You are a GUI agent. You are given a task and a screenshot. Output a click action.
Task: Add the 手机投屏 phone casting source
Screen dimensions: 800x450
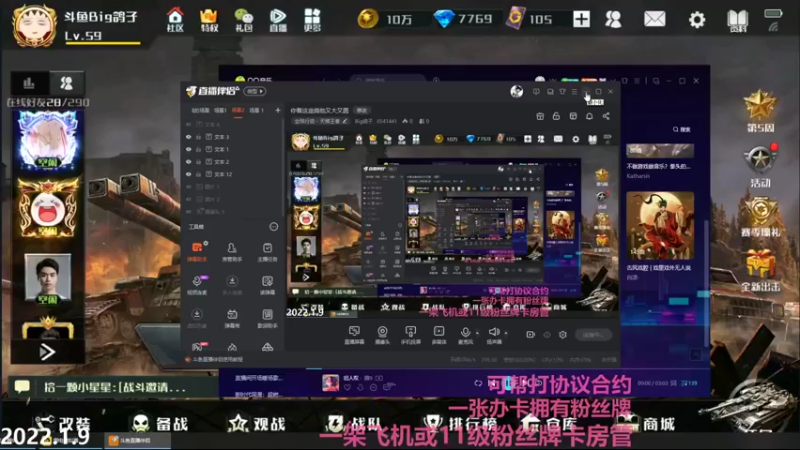point(410,335)
